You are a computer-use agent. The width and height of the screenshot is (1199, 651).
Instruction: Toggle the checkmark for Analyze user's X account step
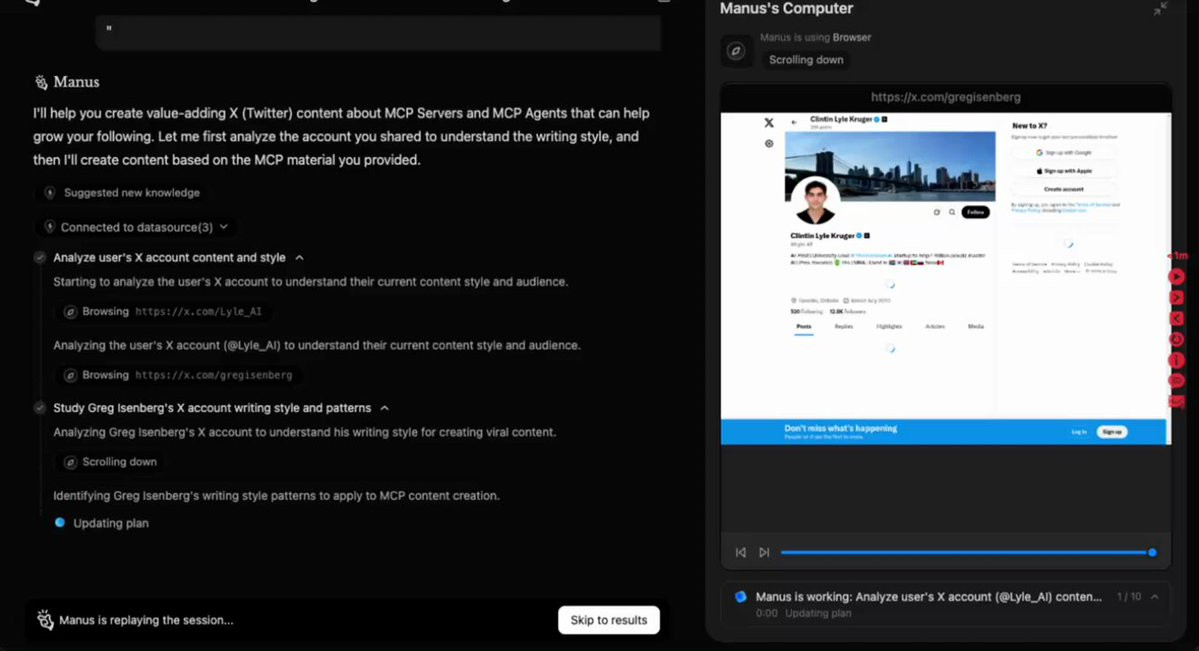coord(40,258)
